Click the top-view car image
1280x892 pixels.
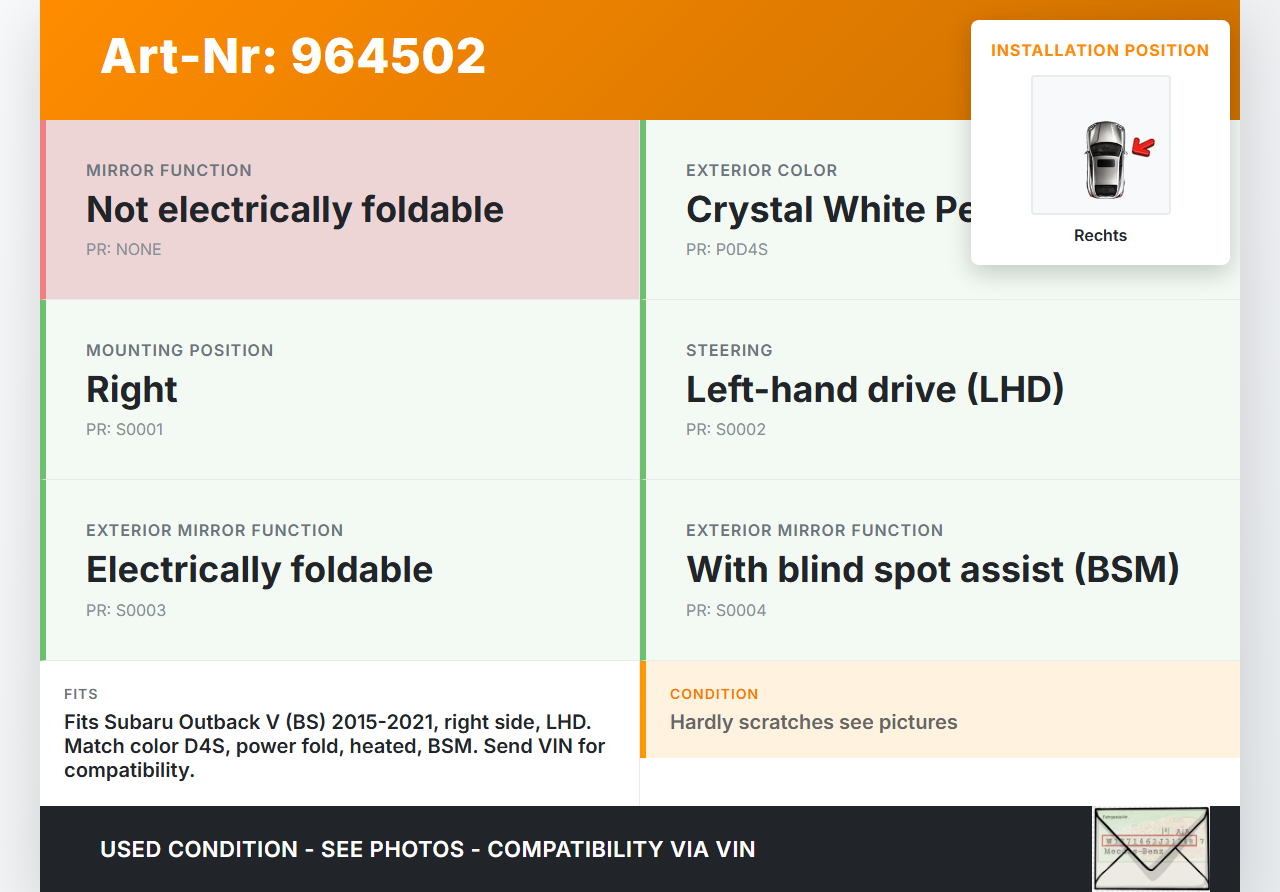click(1104, 159)
